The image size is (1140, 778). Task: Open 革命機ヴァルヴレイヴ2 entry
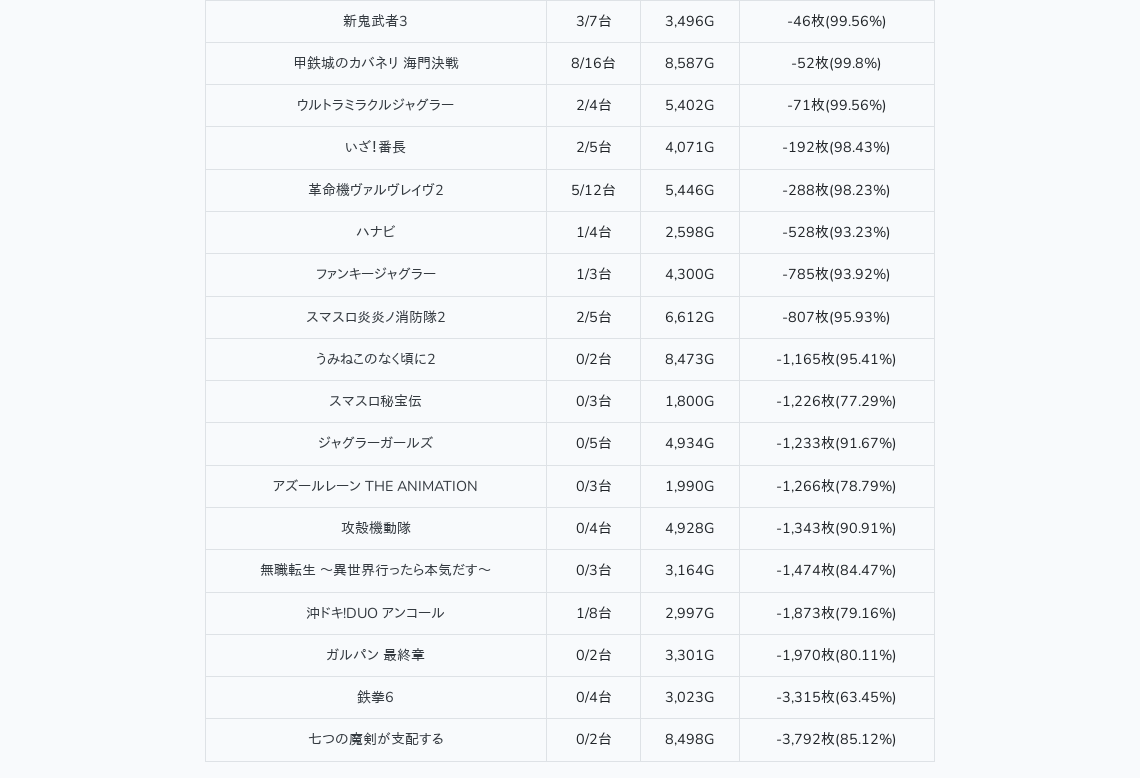pyautogui.click(x=375, y=190)
